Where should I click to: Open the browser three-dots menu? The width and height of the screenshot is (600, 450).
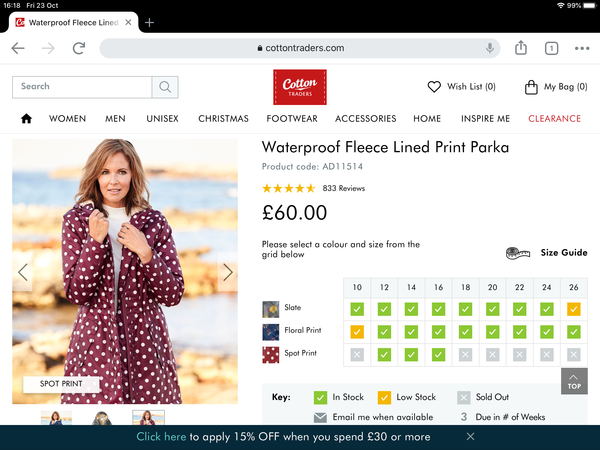pos(582,48)
